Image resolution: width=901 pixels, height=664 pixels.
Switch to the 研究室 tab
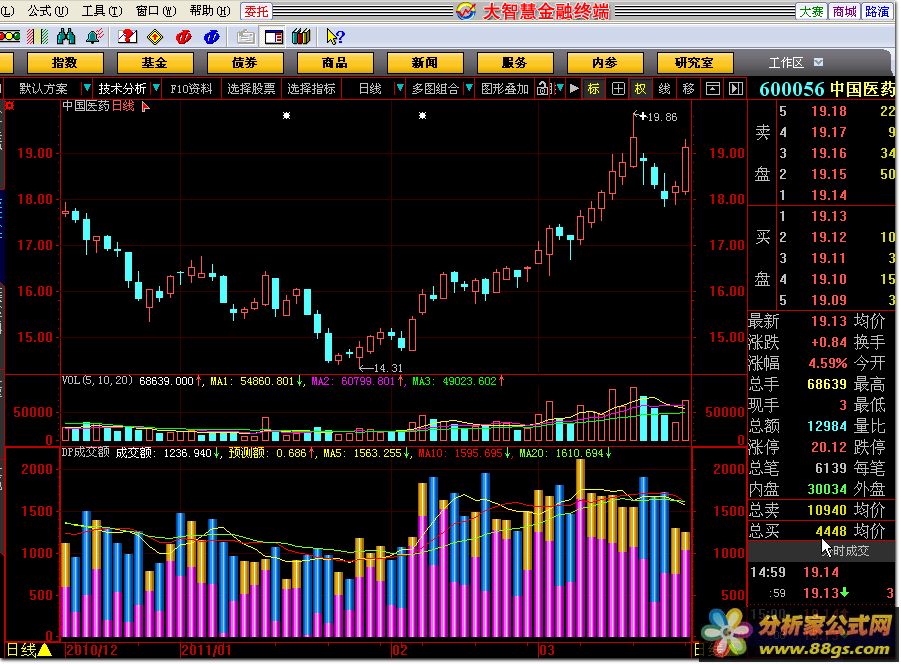[x=694, y=63]
